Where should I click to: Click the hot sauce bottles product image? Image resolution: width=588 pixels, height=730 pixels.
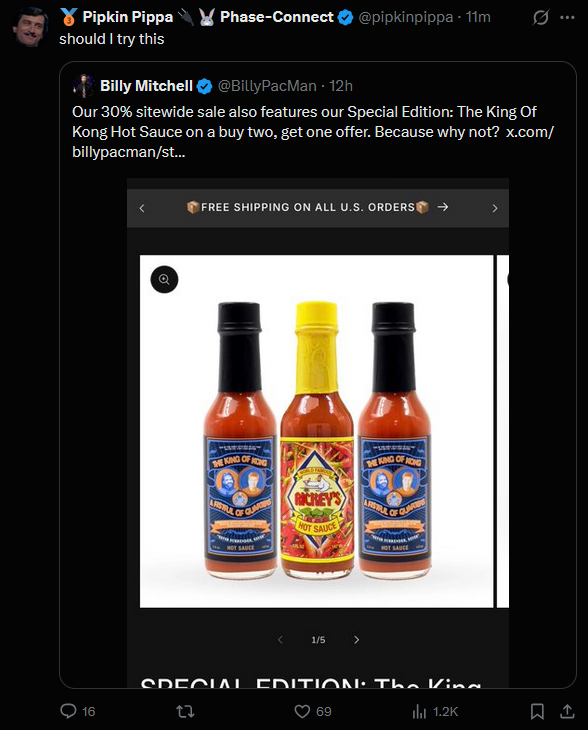(317, 431)
